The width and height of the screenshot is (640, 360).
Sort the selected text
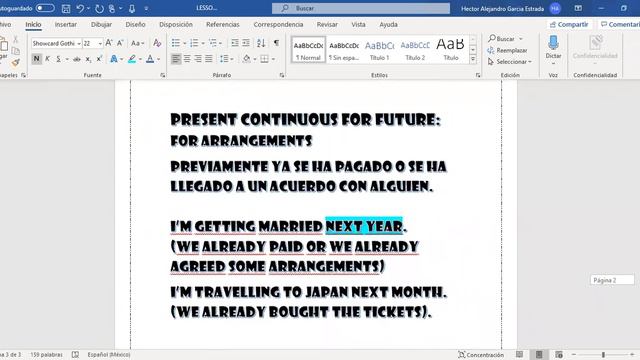(x=261, y=43)
